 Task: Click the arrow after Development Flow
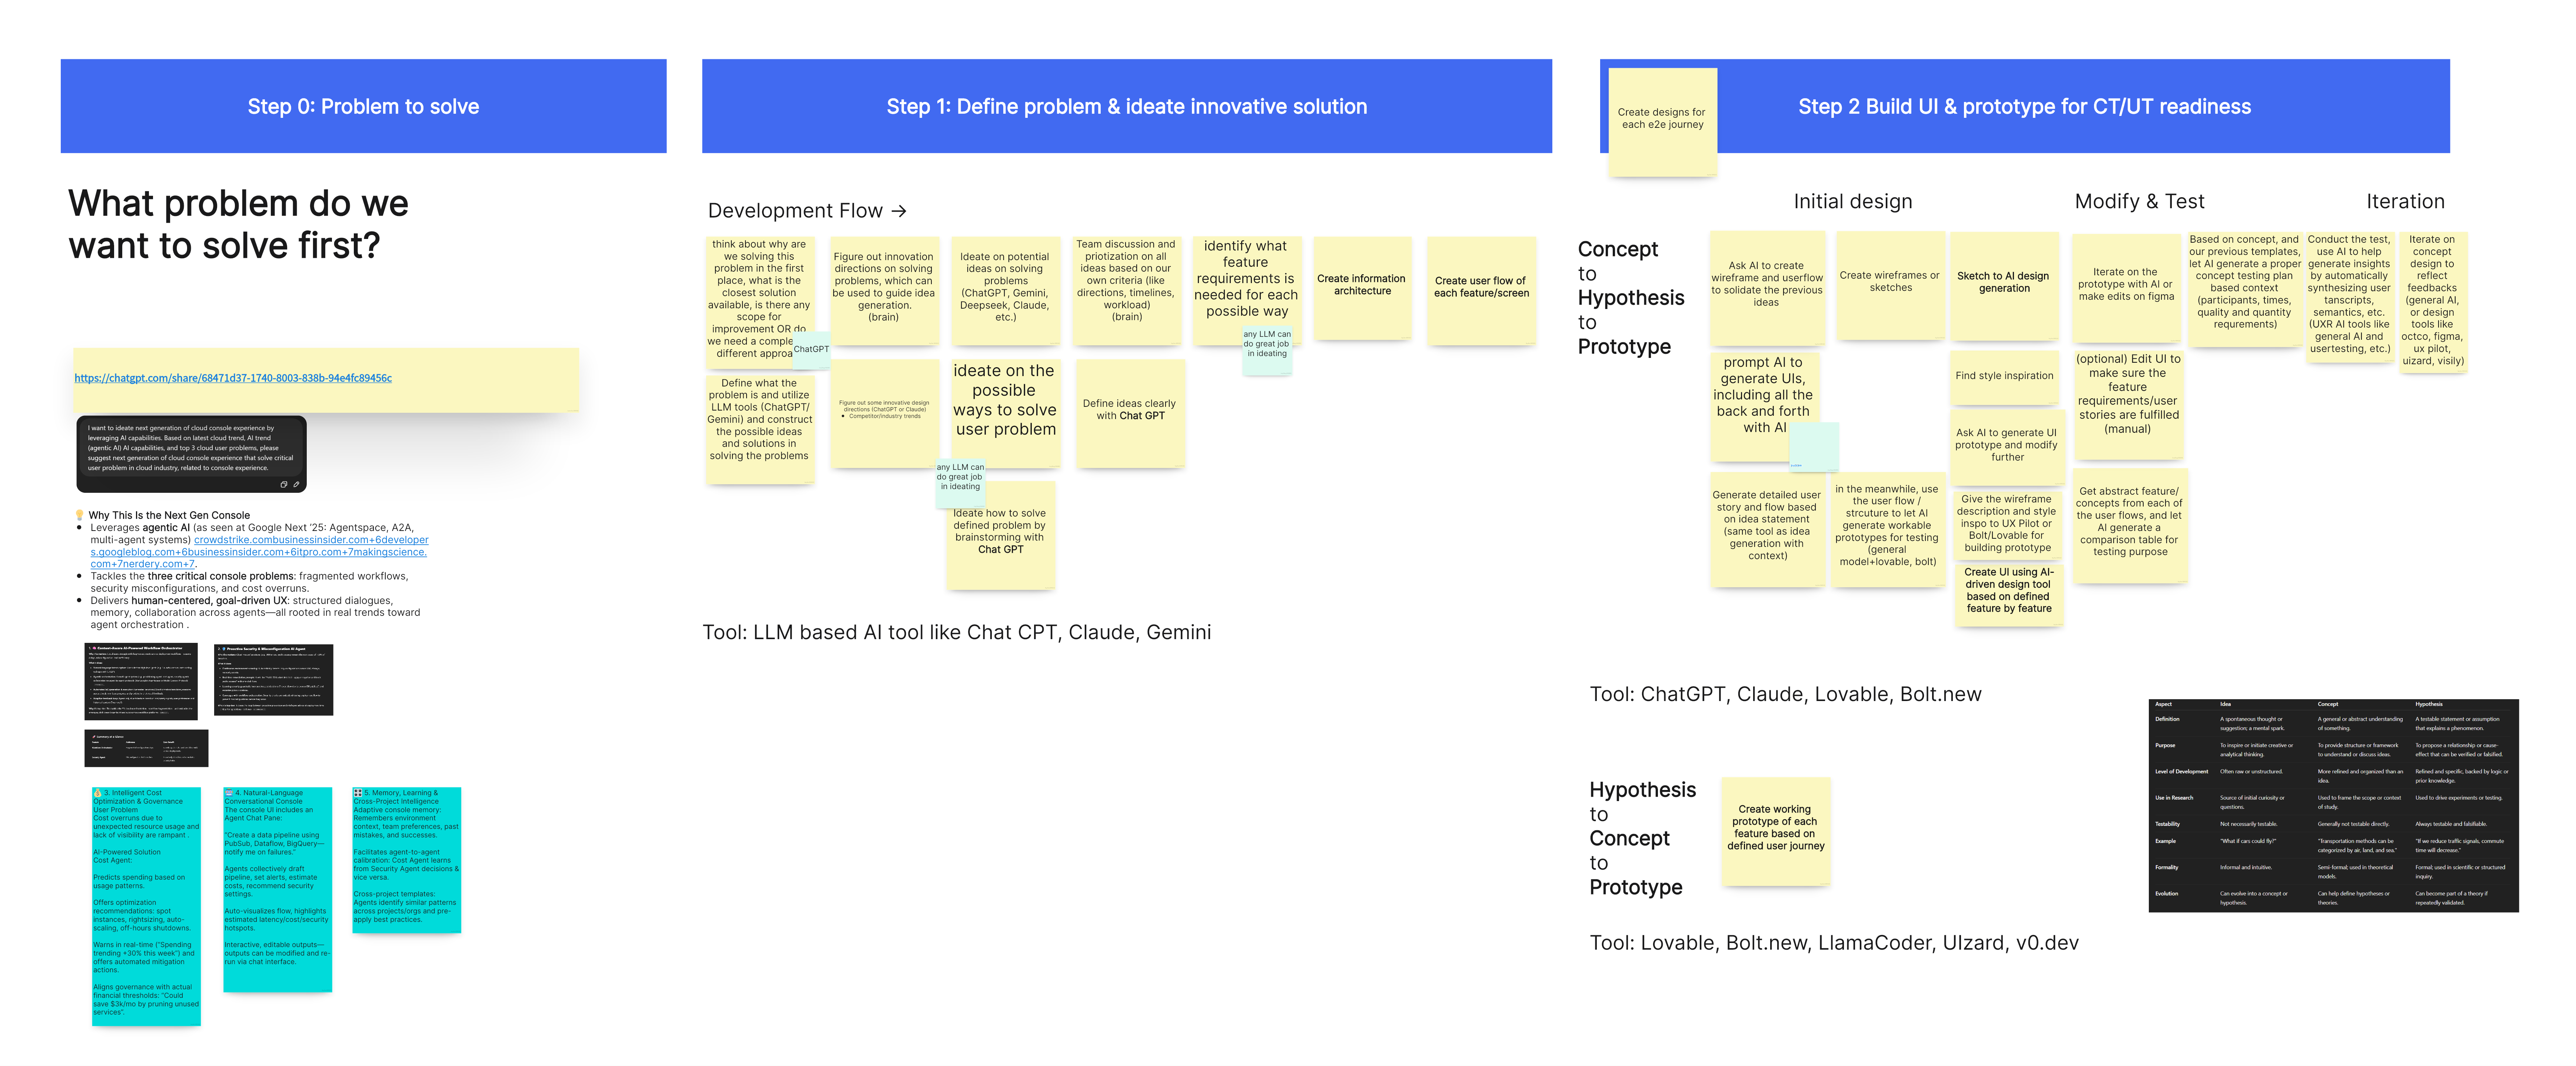[899, 211]
